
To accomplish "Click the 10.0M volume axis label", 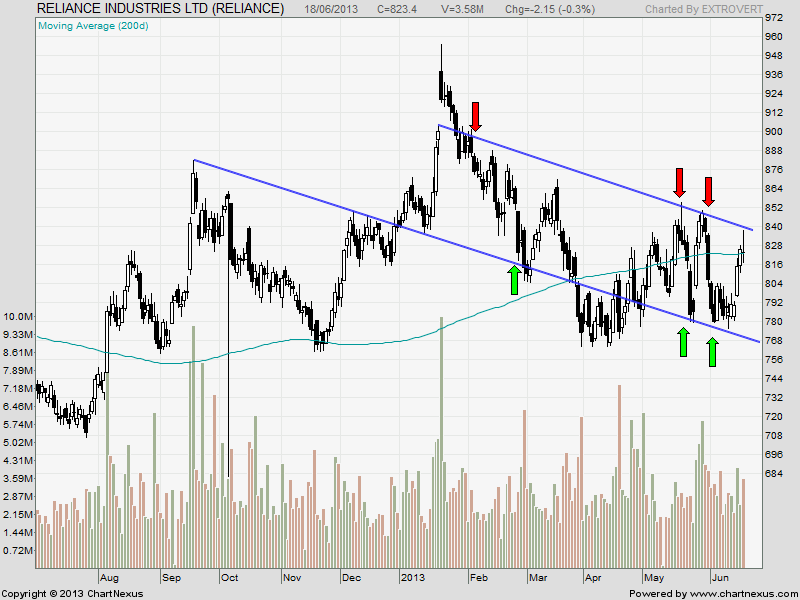I will click(x=19, y=316).
